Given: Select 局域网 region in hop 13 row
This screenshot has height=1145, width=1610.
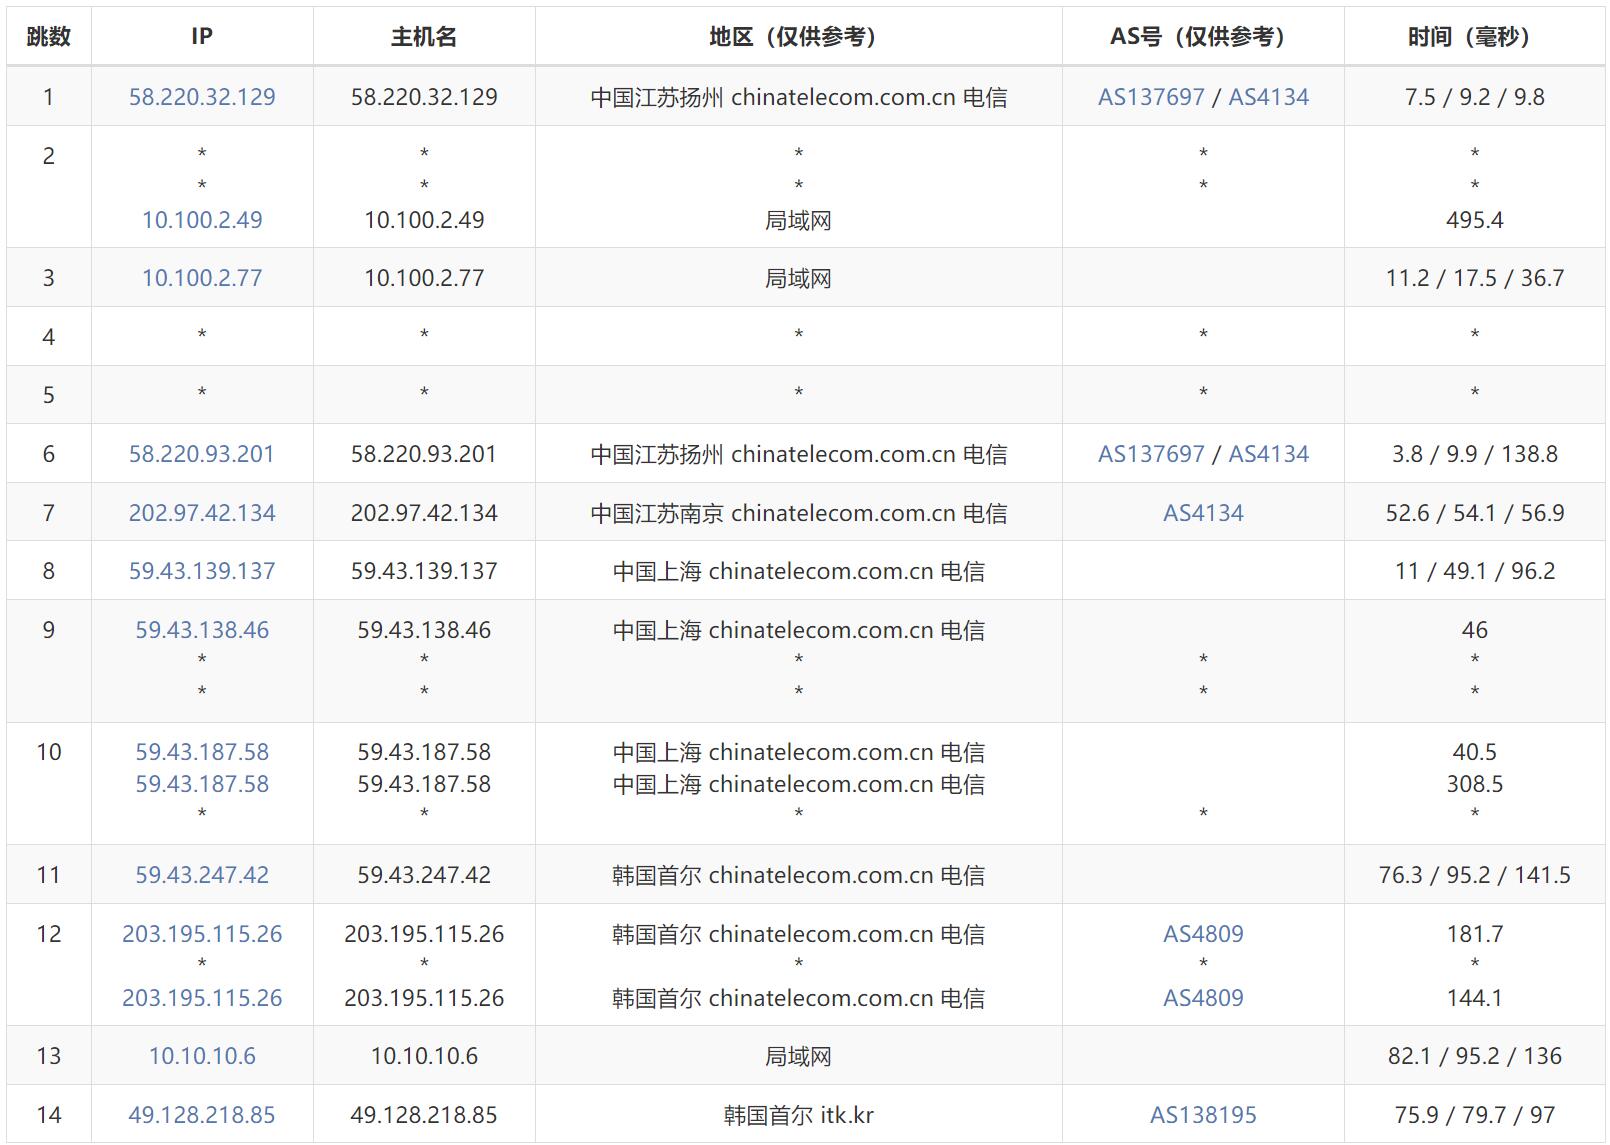Looking at the screenshot, I should 798,1056.
